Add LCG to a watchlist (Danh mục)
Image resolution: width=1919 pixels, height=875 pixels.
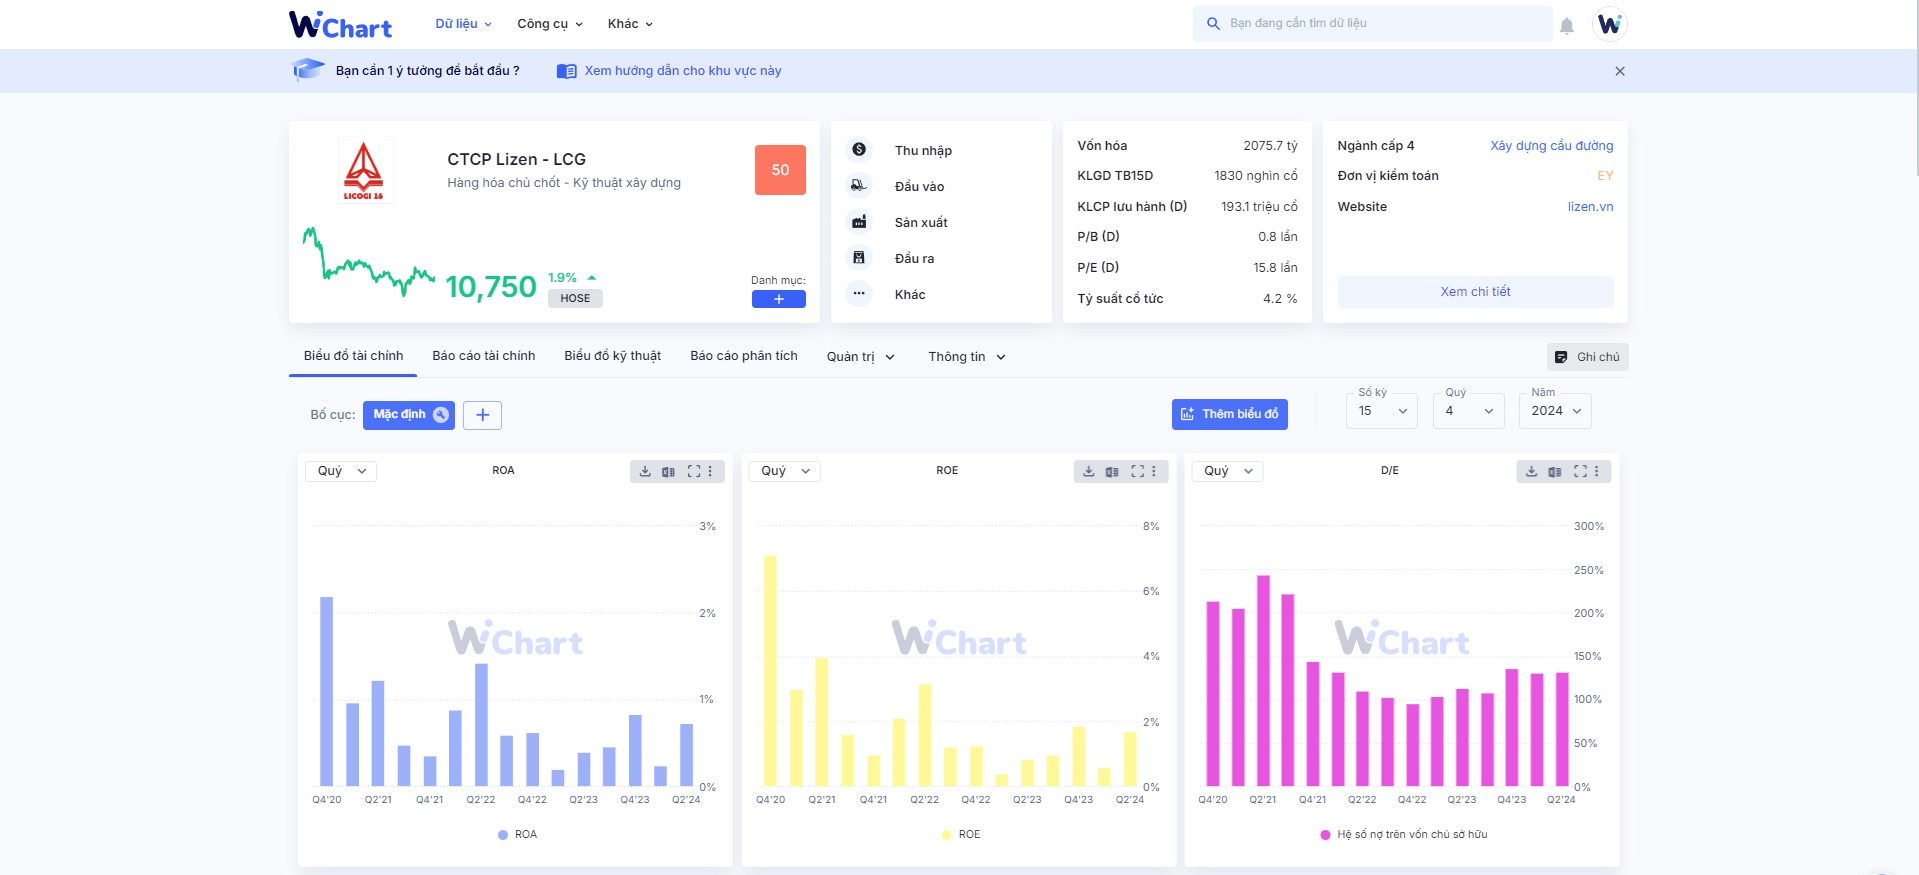778,299
